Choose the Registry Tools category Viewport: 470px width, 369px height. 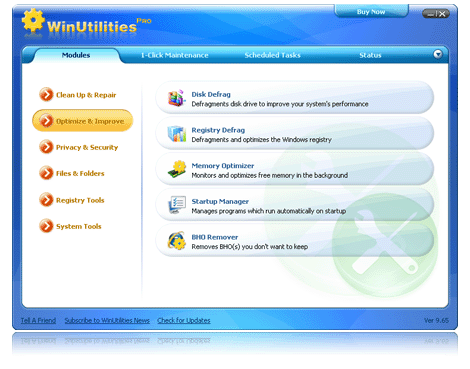pos(80,200)
